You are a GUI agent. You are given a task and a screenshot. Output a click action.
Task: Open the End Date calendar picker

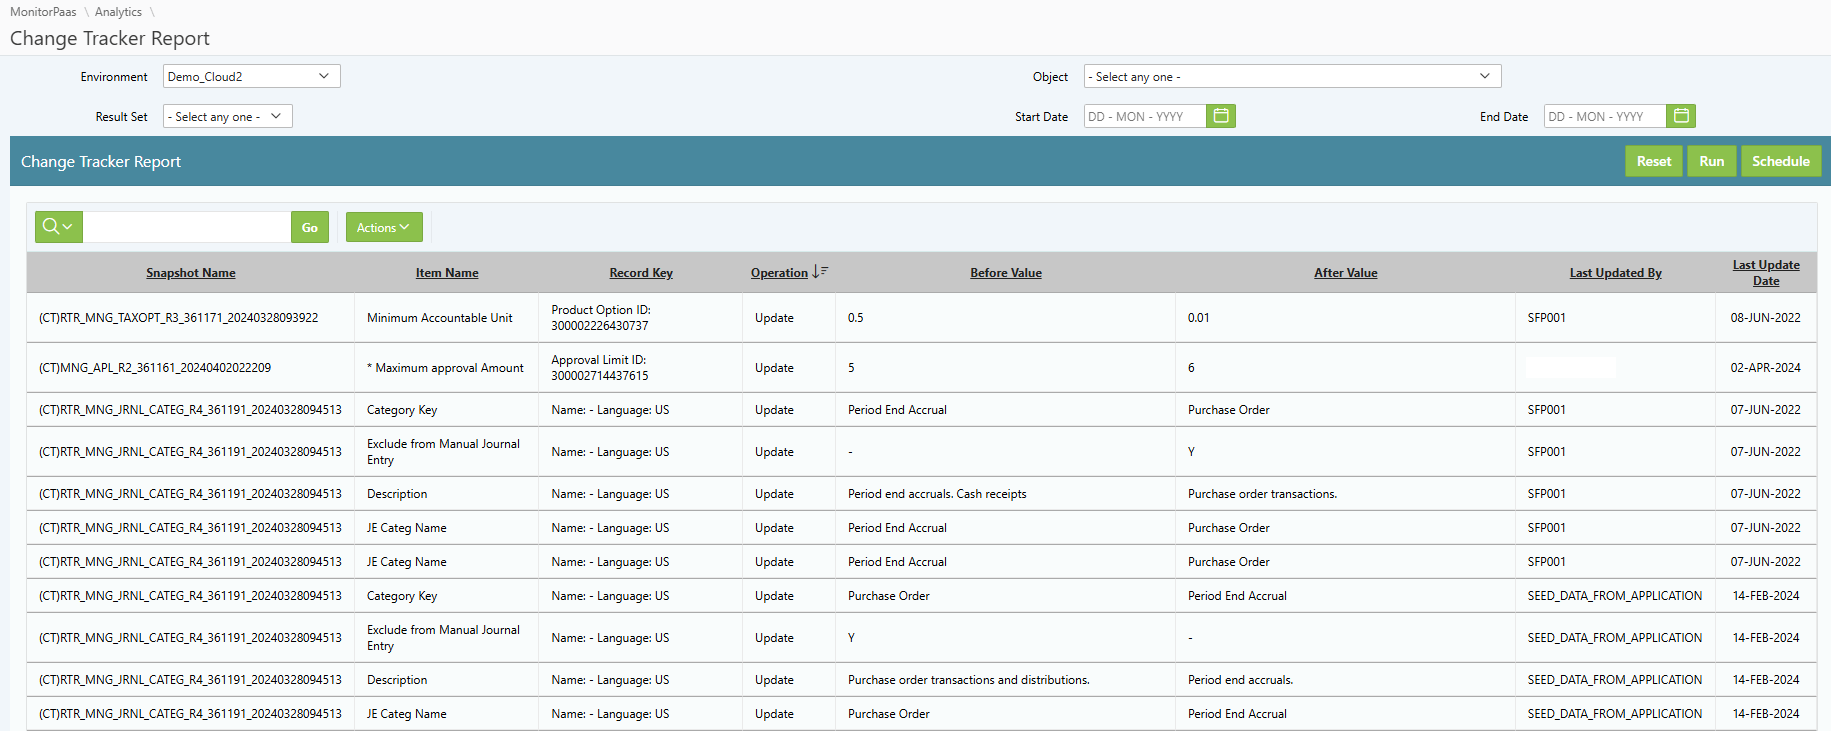[x=1681, y=116]
